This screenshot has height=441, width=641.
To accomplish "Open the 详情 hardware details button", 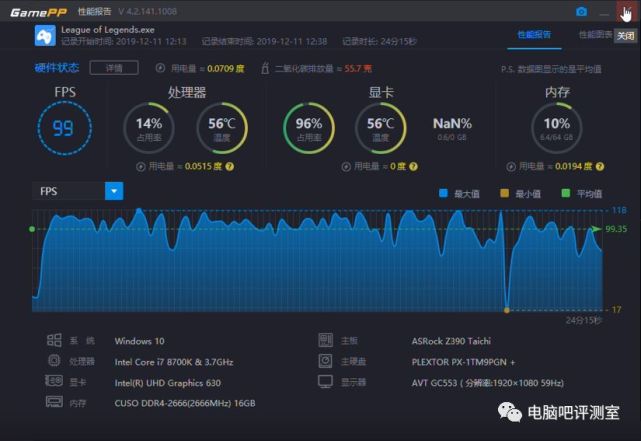I will coord(114,68).
